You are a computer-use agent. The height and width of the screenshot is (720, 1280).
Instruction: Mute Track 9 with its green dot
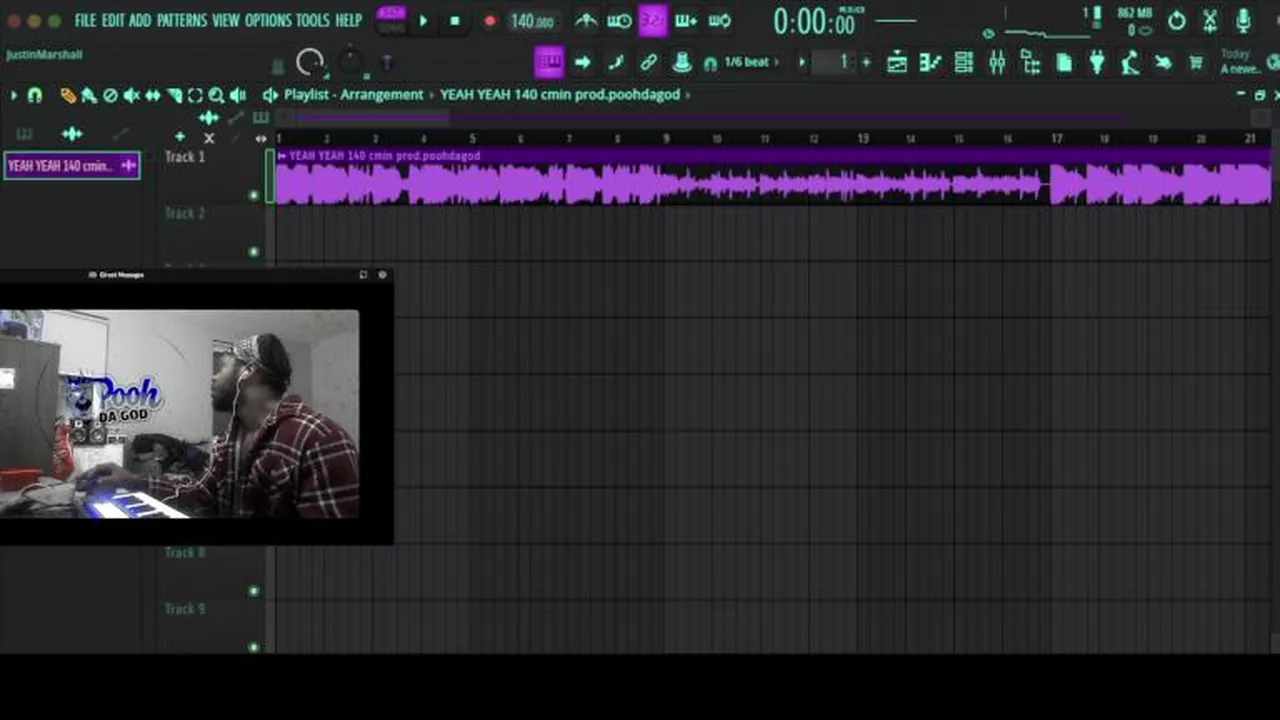[254, 647]
